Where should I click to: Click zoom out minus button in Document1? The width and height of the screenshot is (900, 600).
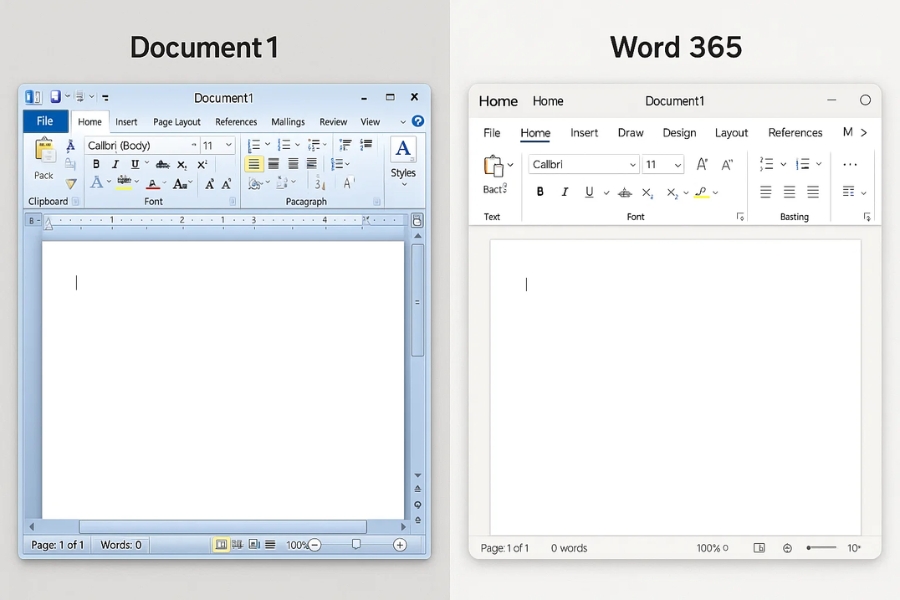pyautogui.click(x=315, y=545)
